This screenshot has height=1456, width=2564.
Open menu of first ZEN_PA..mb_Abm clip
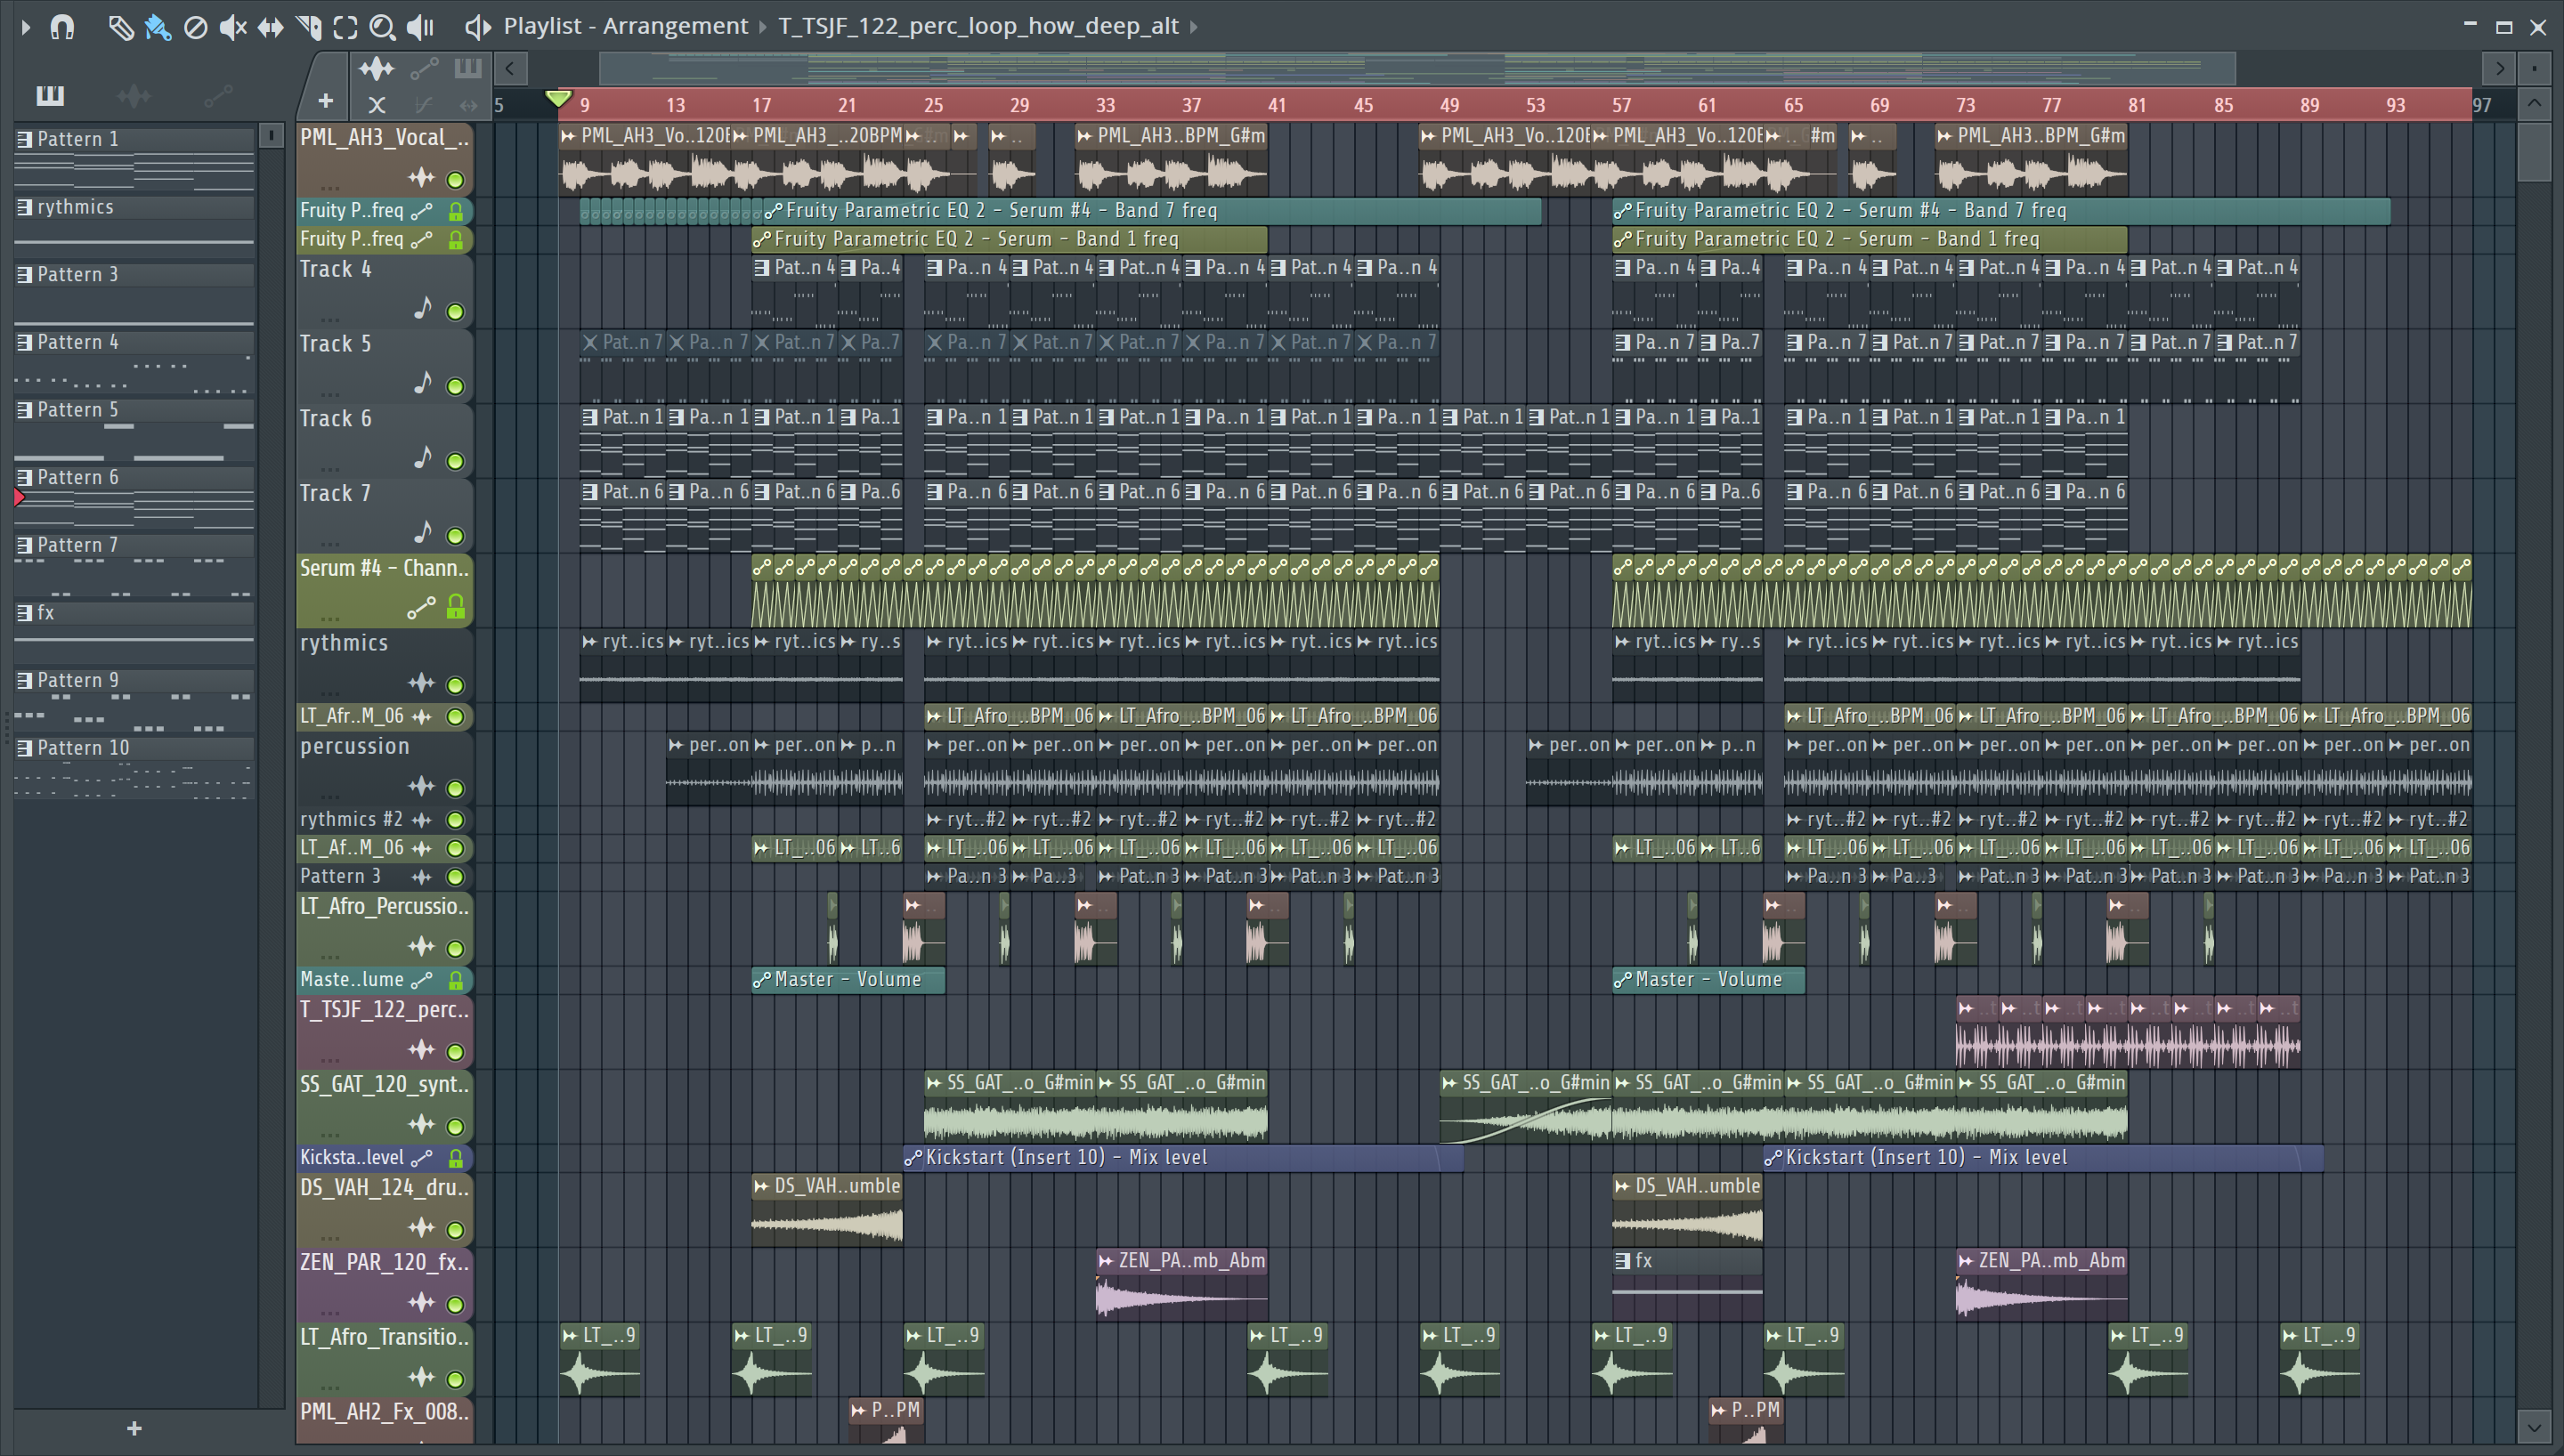pos(1106,1261)
